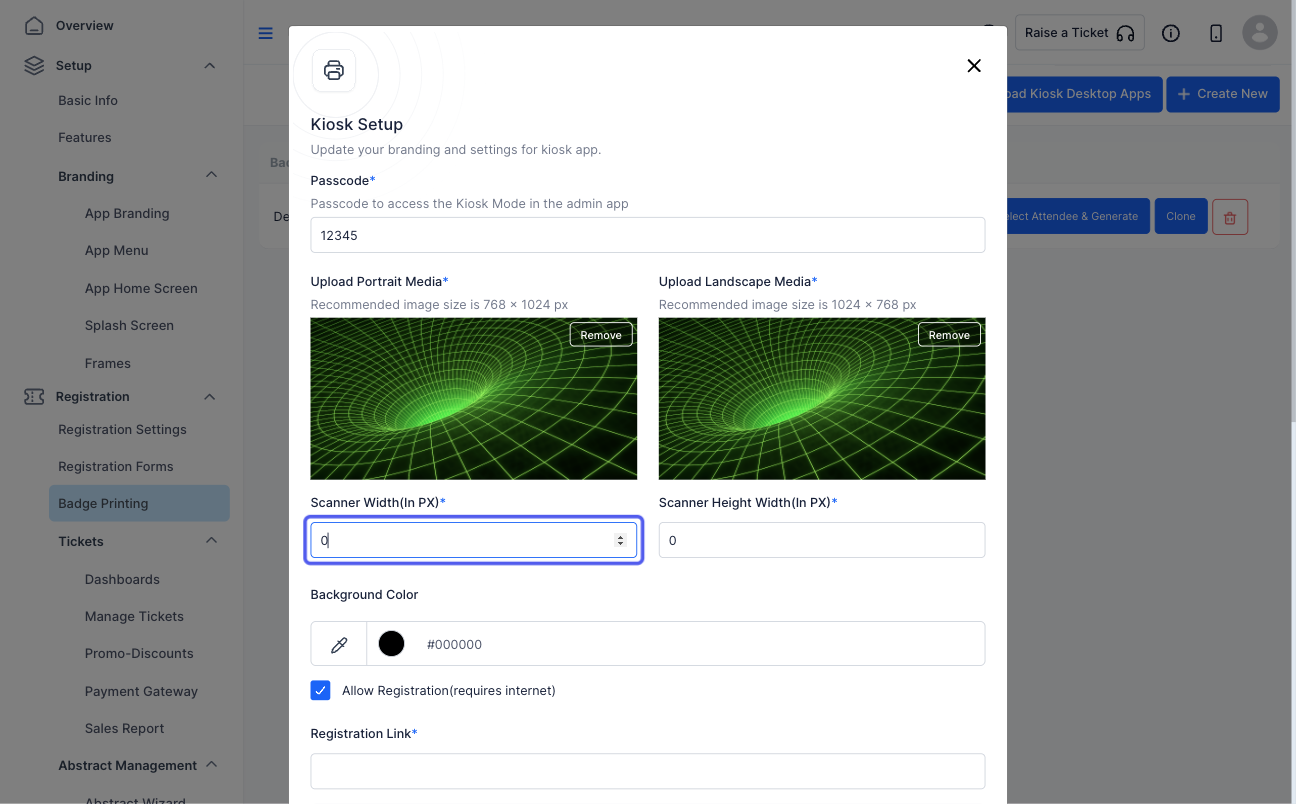The image size is (1296, 804).
Task: Focus the Scanner Width input
Action: [474, 540]
